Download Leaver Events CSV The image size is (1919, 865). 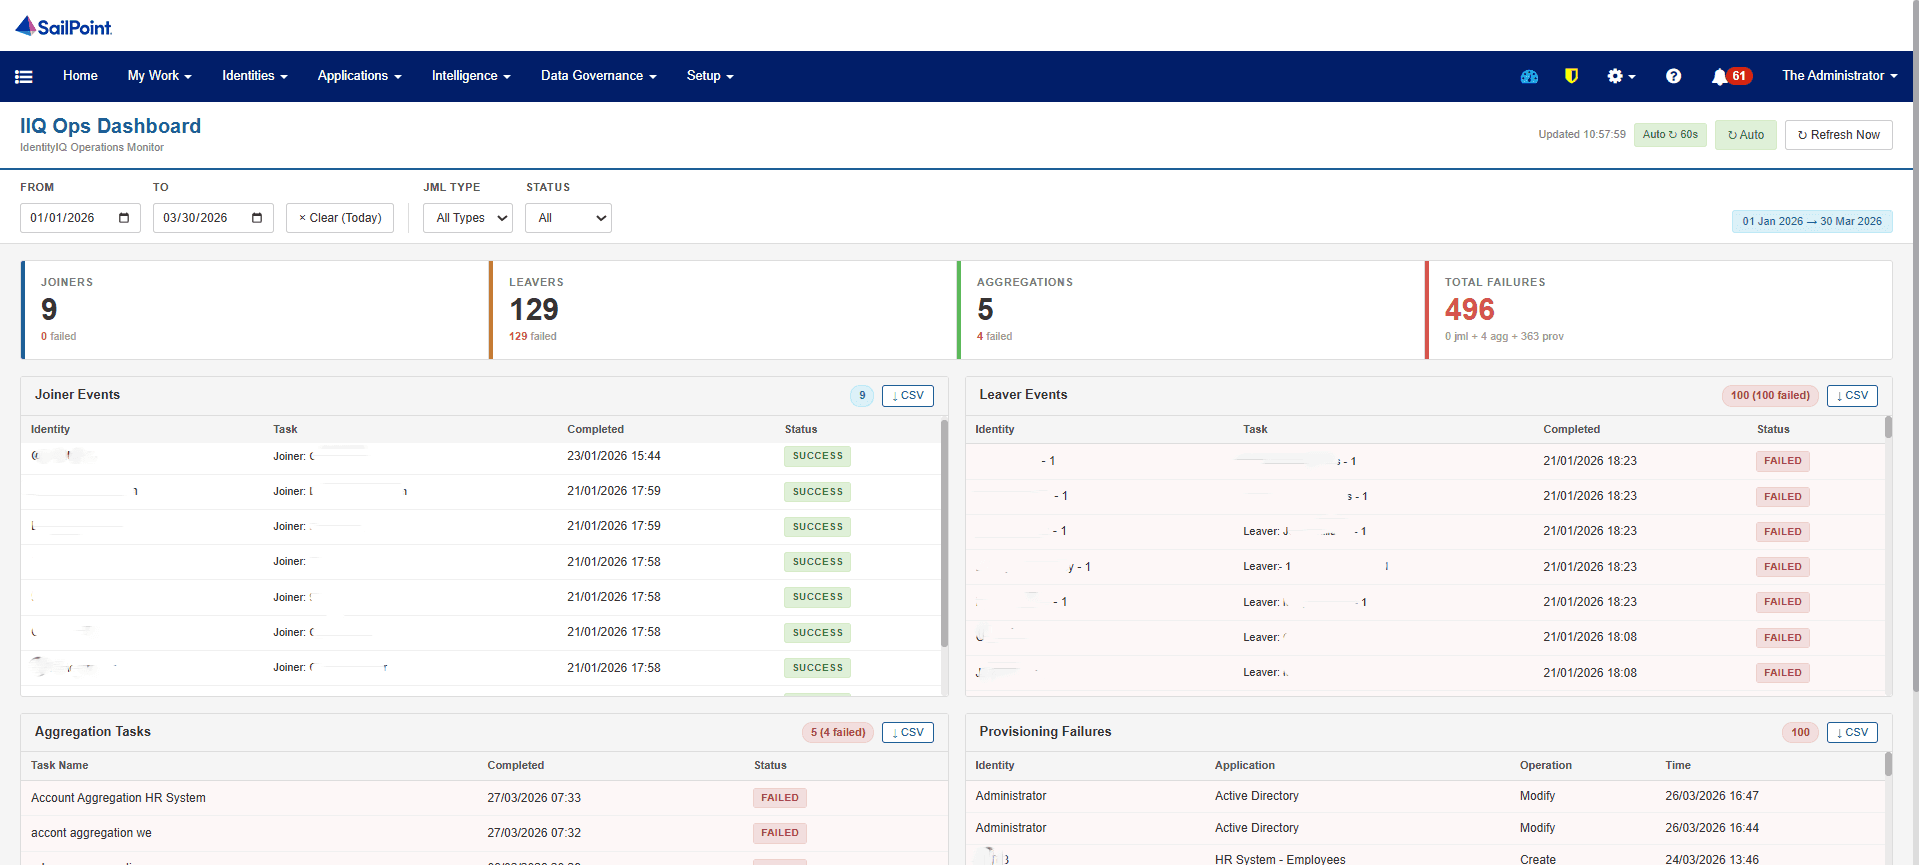coord(1852,396)
